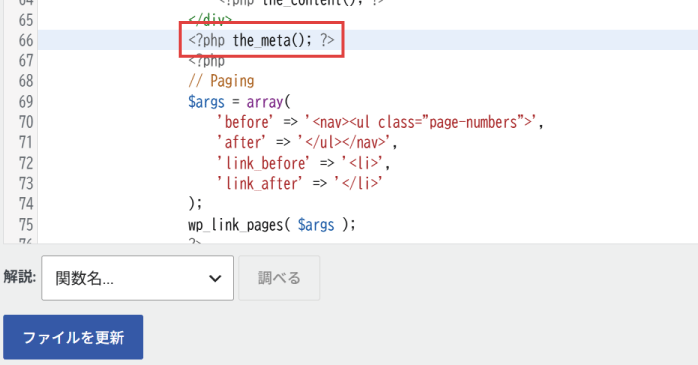
Task: Open the 関数名... dropdown
Action: pos(138,278)
